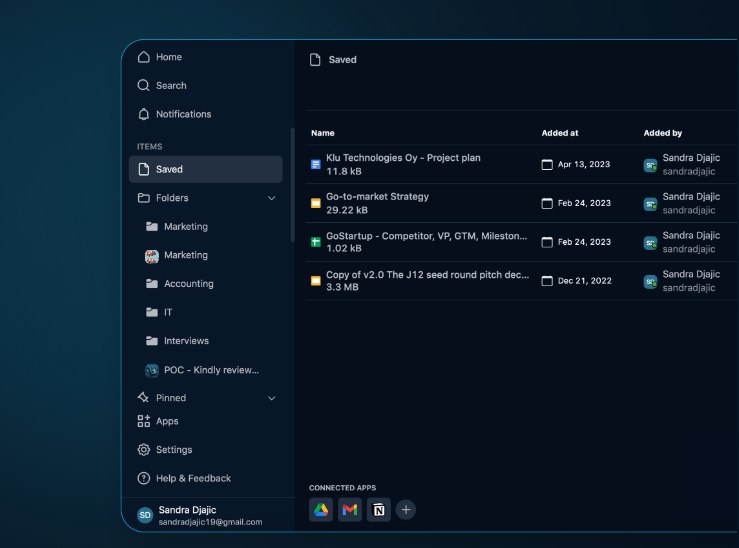Click the Help & Feedback question mark icon
The height and width of the screenshot is (548, 739).
click(144, 478)
